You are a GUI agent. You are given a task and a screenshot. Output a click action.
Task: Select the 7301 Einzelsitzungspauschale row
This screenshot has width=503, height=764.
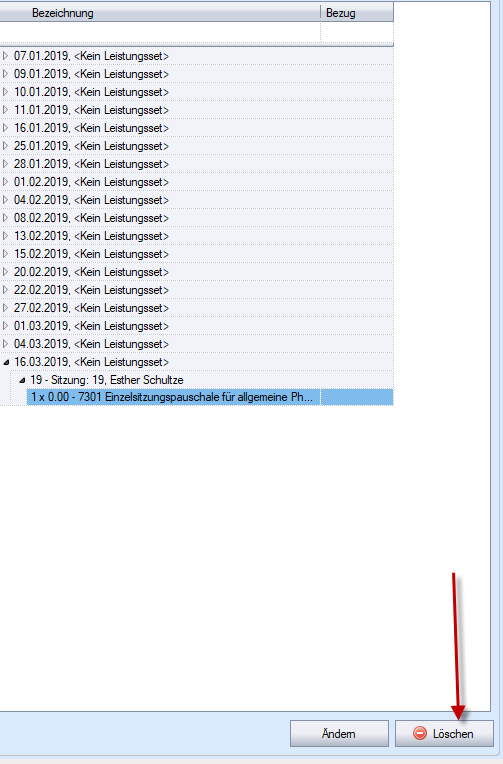210,397
